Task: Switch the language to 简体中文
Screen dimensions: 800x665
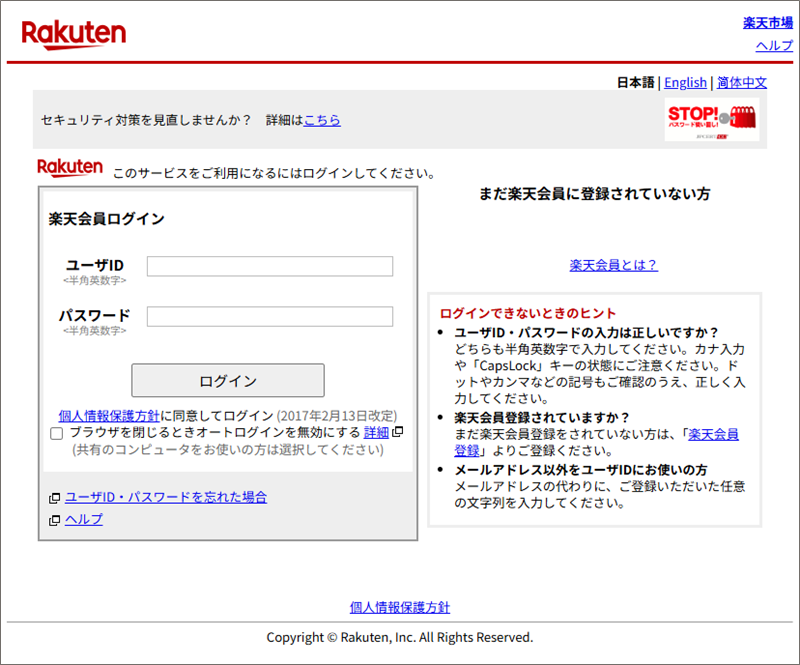Action: coord(741,82)
